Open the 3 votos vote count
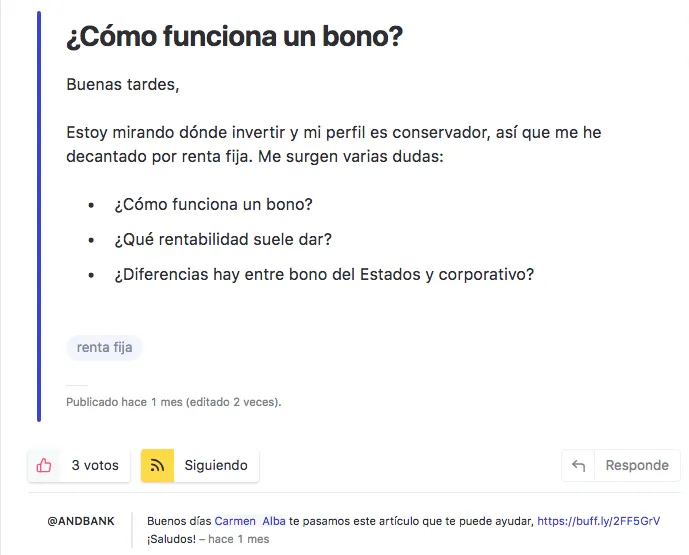This screenshot has width=689, height=555. [95, 465]
